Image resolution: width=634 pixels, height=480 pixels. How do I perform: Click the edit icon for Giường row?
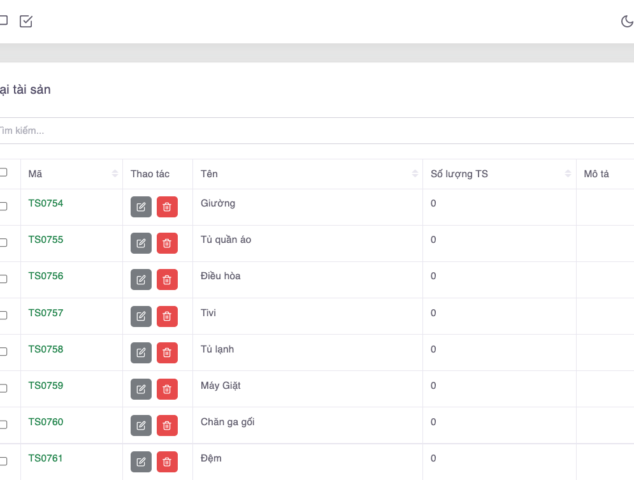click(x=141, y=207)
